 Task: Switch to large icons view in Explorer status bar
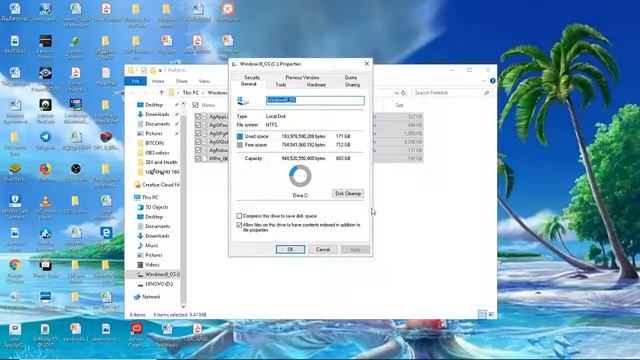[x=491, y=314]
